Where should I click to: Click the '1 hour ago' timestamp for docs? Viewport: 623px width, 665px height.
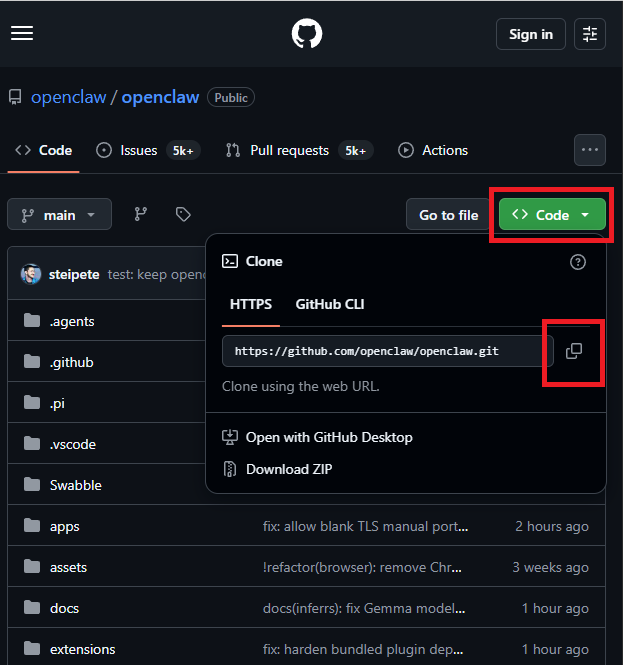coord(555,608)
